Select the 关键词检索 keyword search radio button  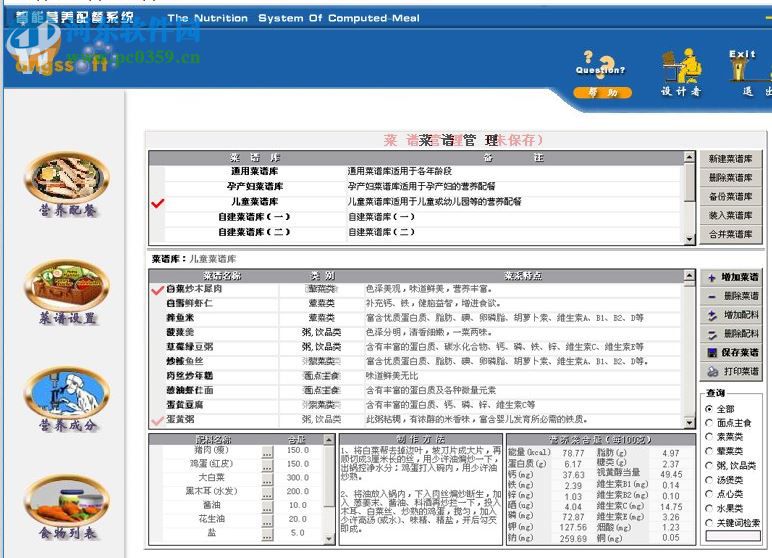pyautogui.click(x=709, y=523)
